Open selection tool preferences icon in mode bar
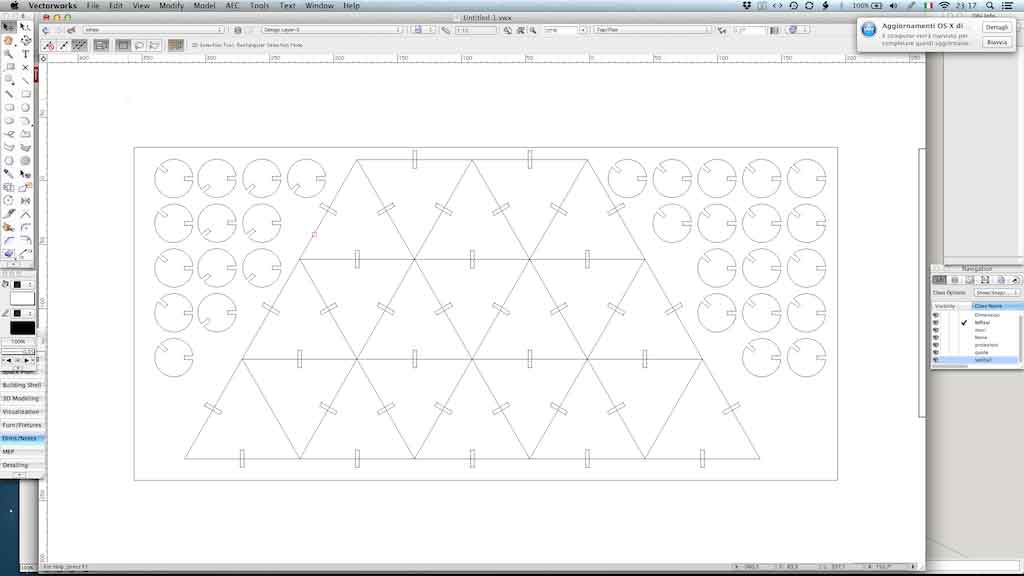The width and height of the screenshot is (1024, 576). coord(176,45)
